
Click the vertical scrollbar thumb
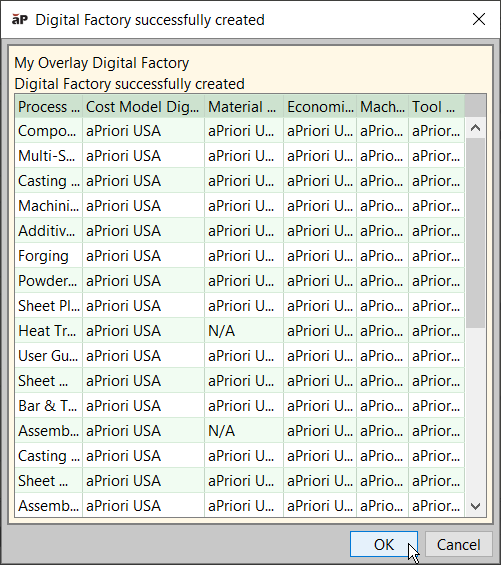[475, 233]
